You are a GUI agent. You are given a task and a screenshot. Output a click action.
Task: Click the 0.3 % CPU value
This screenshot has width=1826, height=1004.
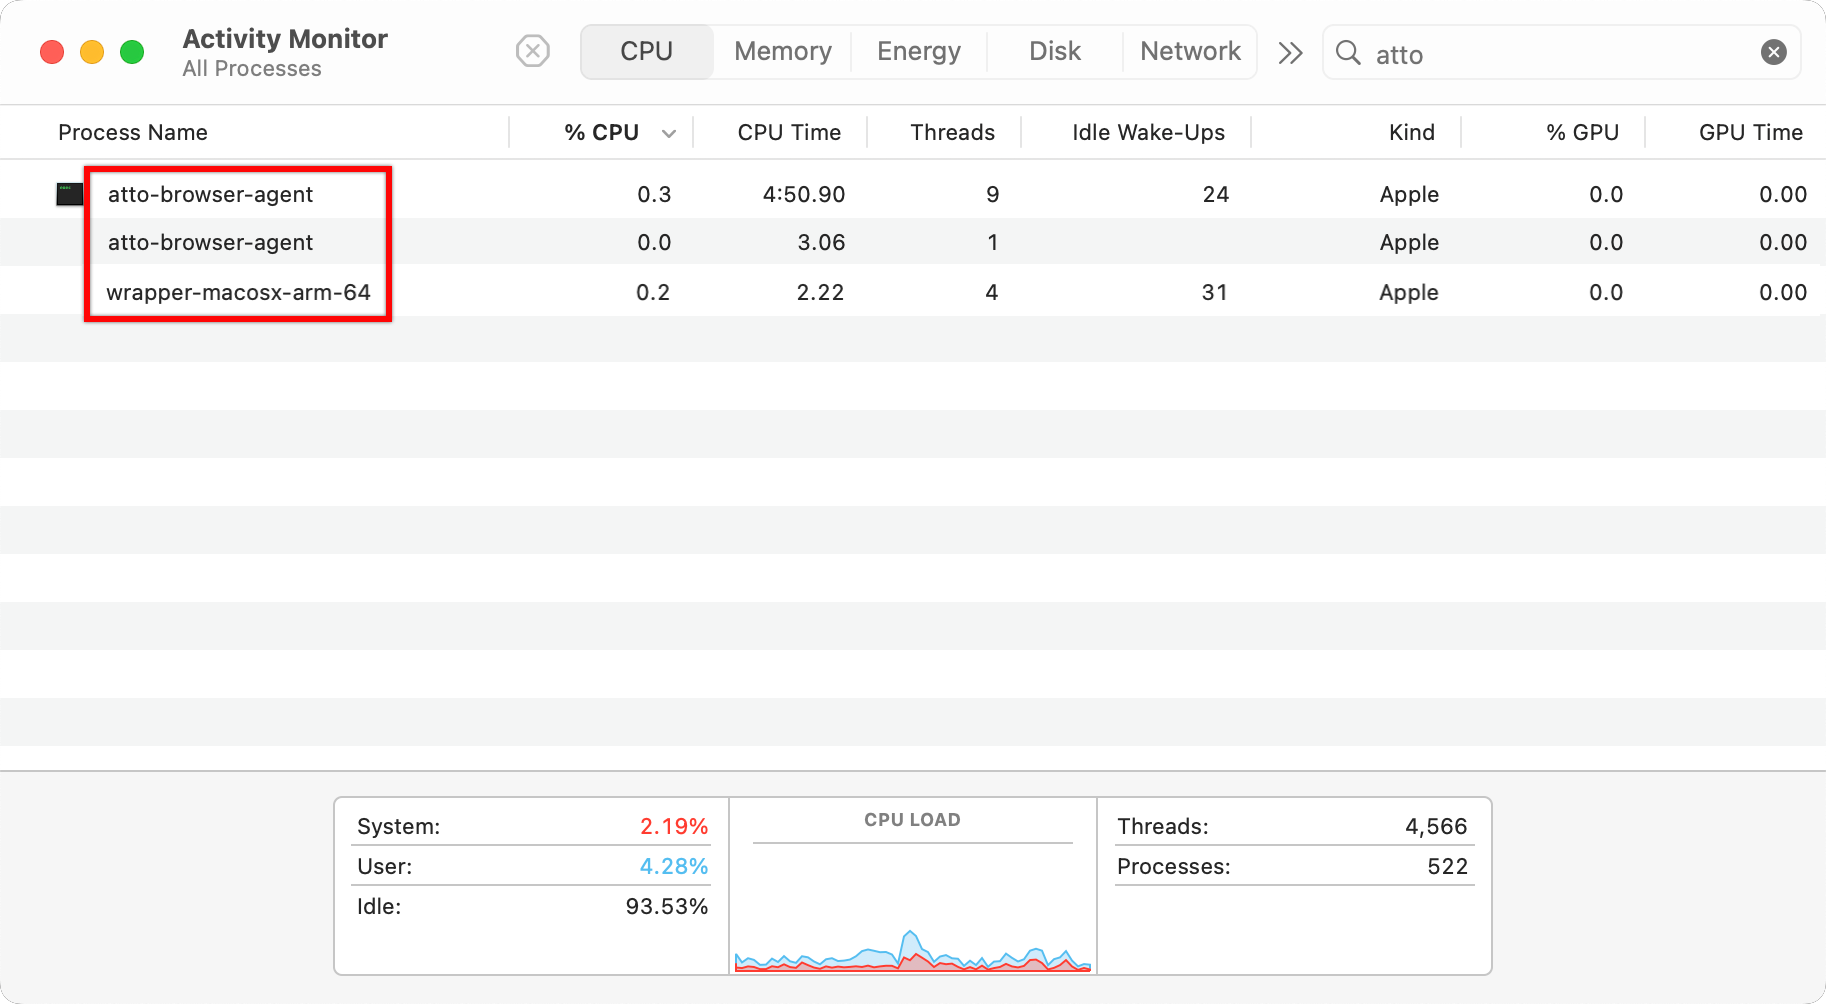pos(654,194)
